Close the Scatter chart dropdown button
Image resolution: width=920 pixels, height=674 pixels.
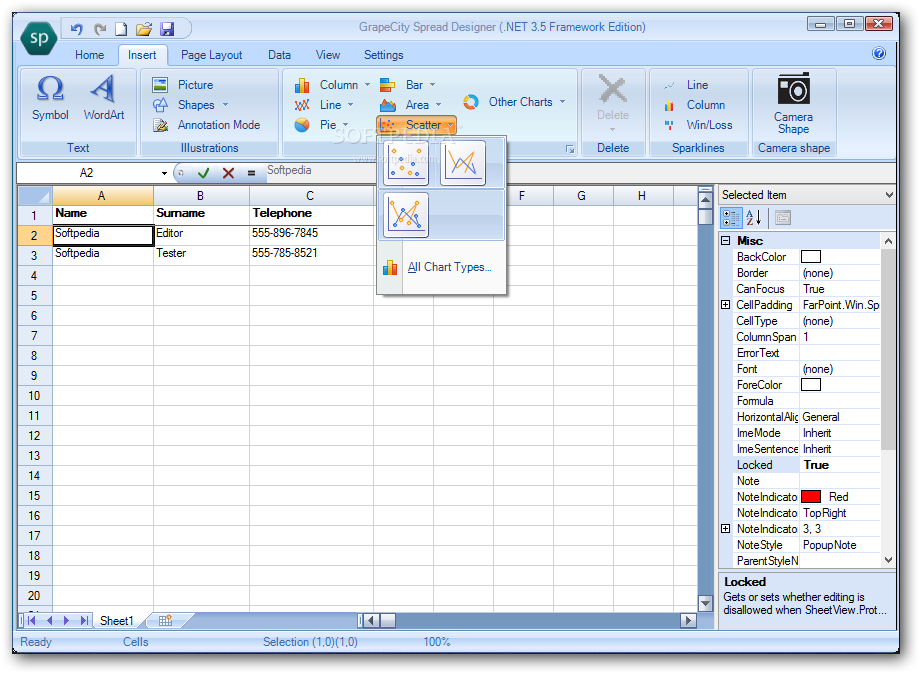[x=417, y=125]
